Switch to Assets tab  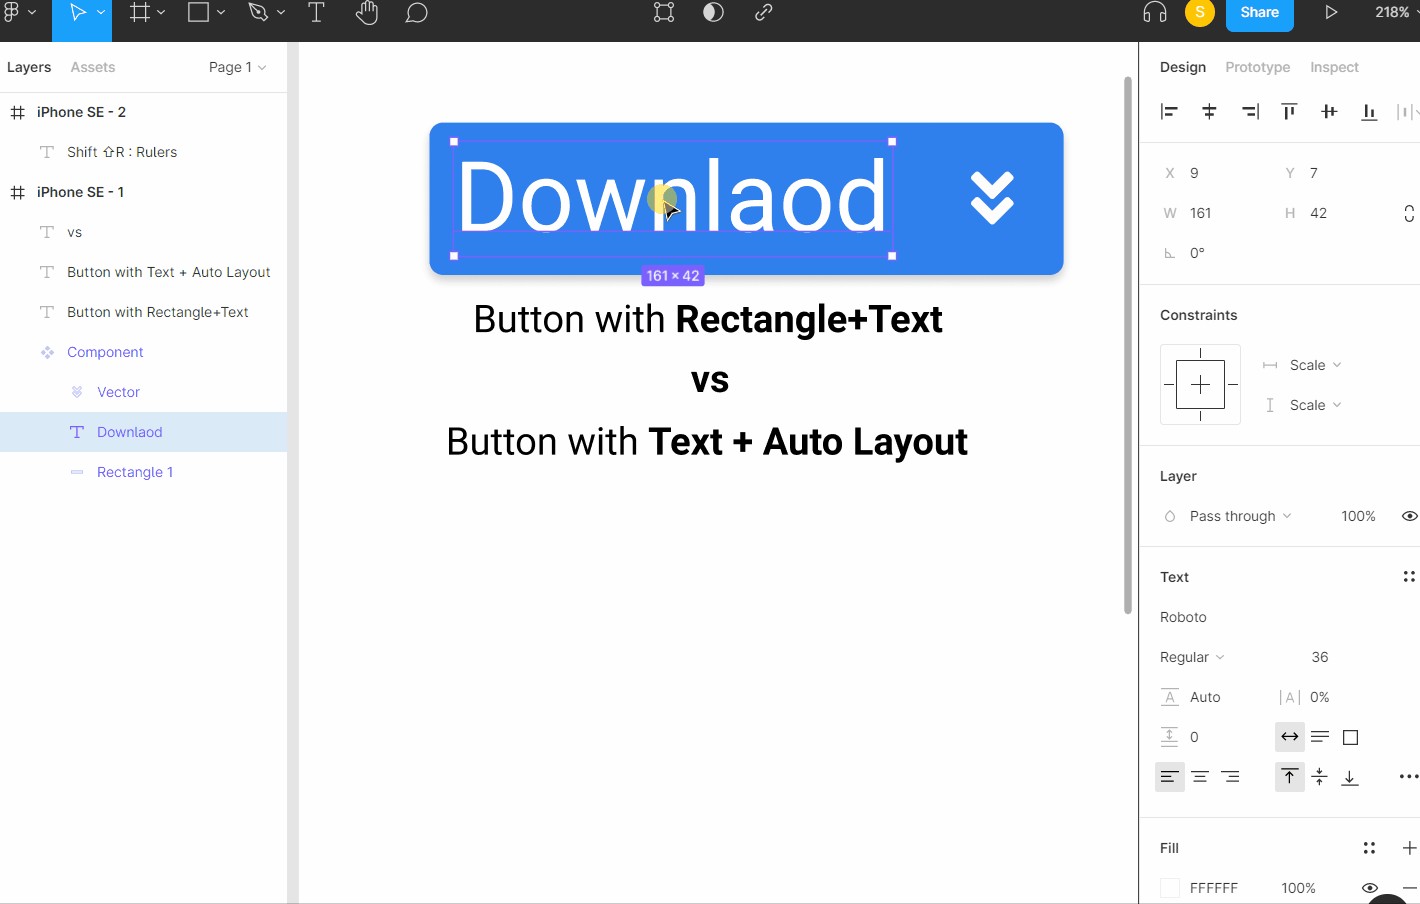93,67
